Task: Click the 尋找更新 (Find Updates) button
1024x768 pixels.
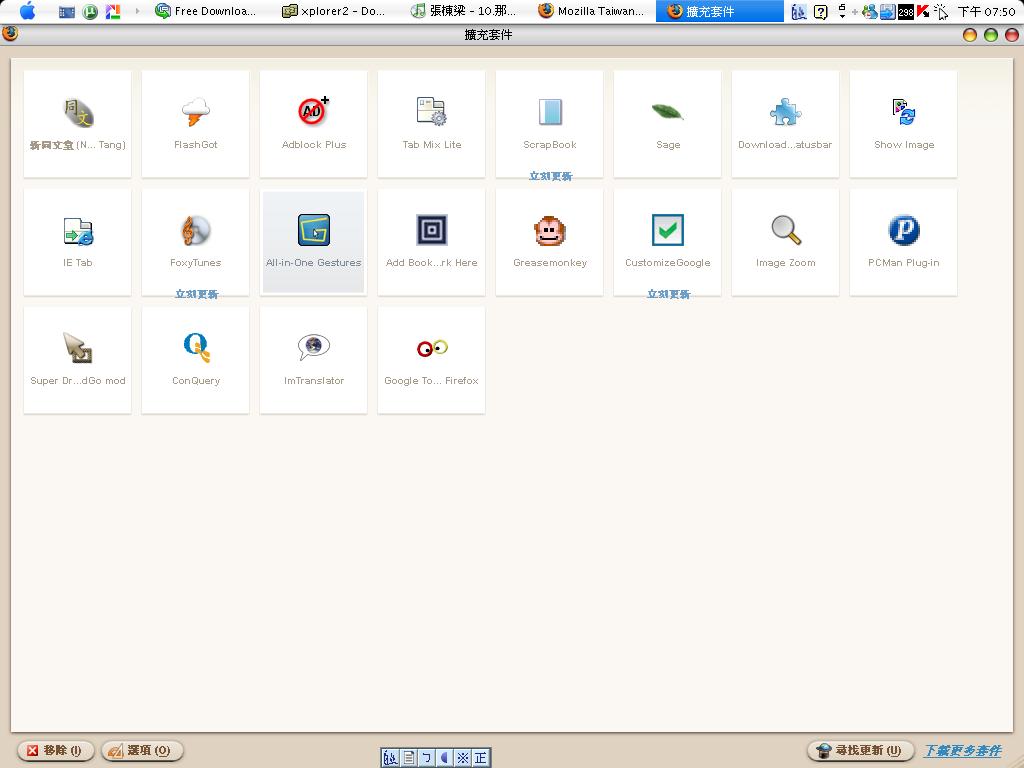Action: coord(861,750)
